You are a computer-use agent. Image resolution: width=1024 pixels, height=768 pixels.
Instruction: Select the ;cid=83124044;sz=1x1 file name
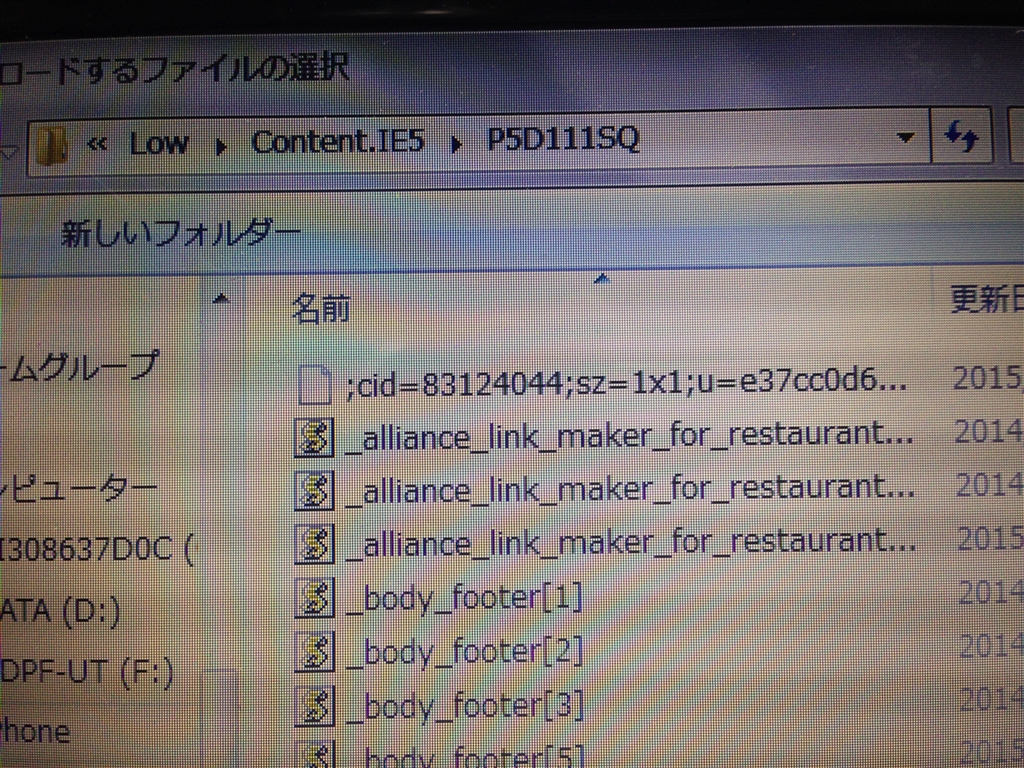[x=627, y=383]
